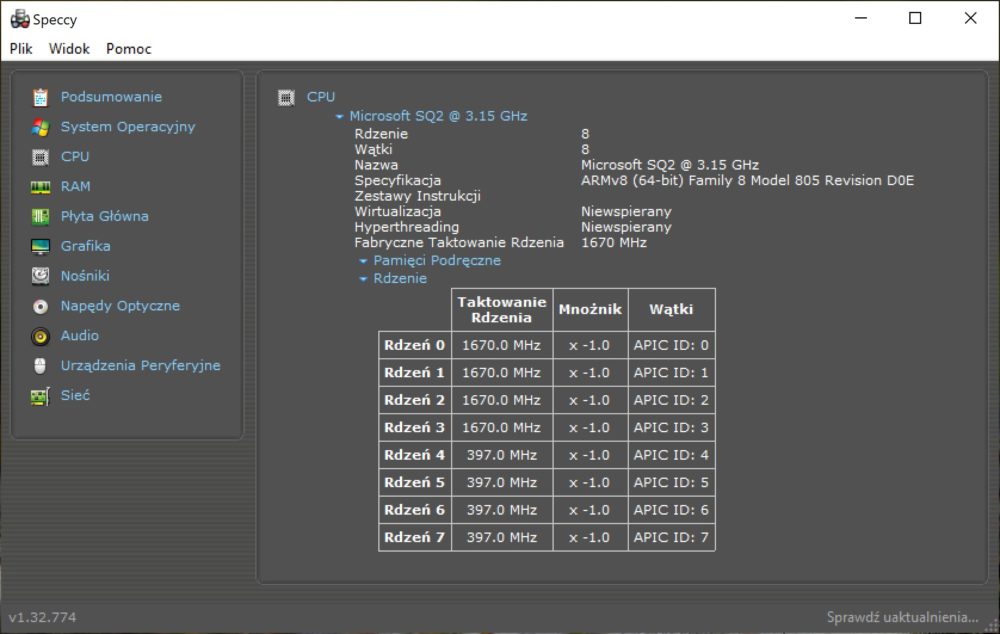Click the Rdzeń 5 397.0 MHz cell
Viewport: 1000px width, 634px height.
tap(502, 482)
